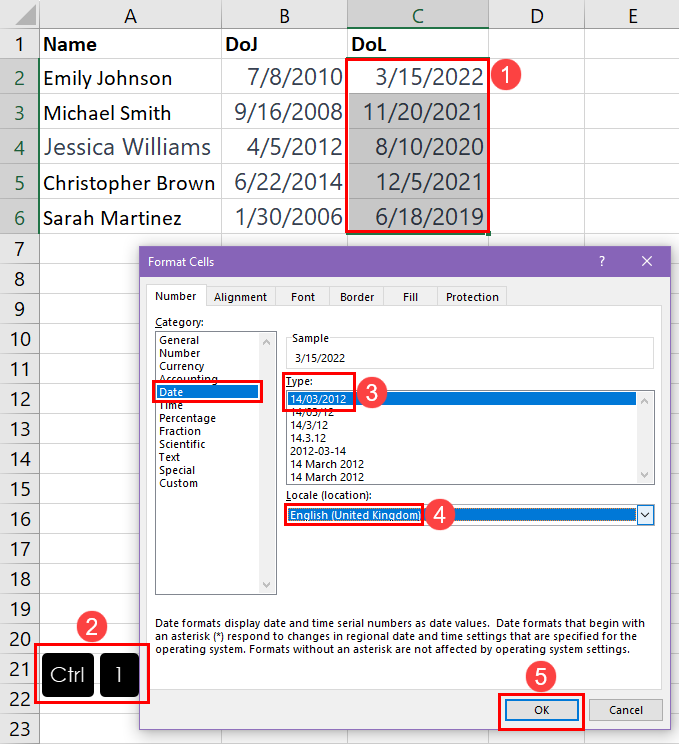Click the Sarah Martinez cell

coord(130,217)
